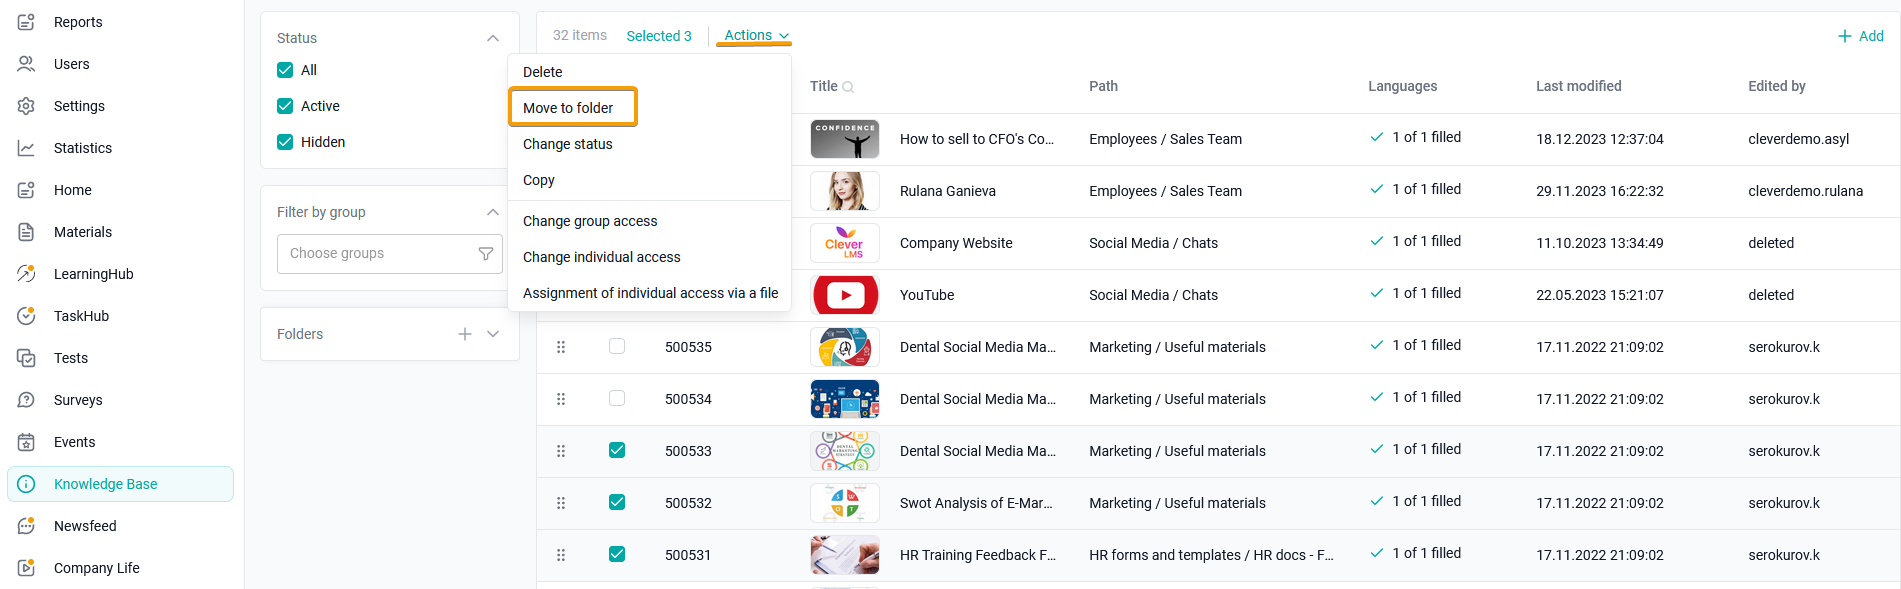Open the Surveys sidebar icon
This screenshot has height=589, width=1901.
[x=27, y=400]
